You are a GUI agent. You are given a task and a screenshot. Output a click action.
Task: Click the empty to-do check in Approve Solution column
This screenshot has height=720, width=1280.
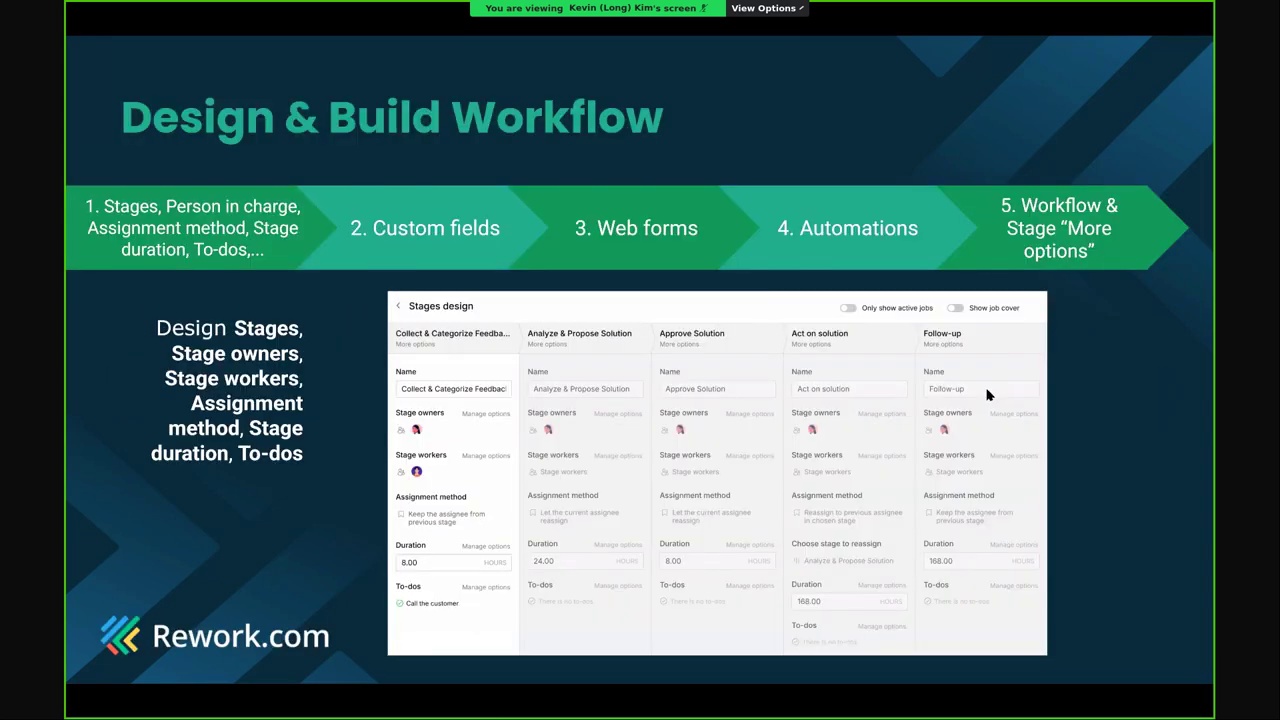[x=664, y=601]
